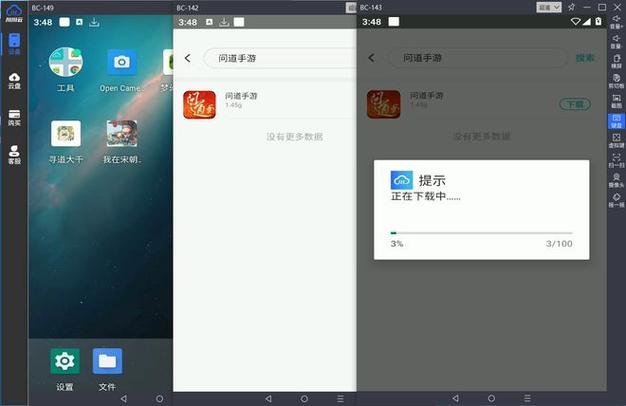Viewport: 626px width, 406px height.
Task: Click download status icon in BC-142 status bar
Action: [224, 22]
